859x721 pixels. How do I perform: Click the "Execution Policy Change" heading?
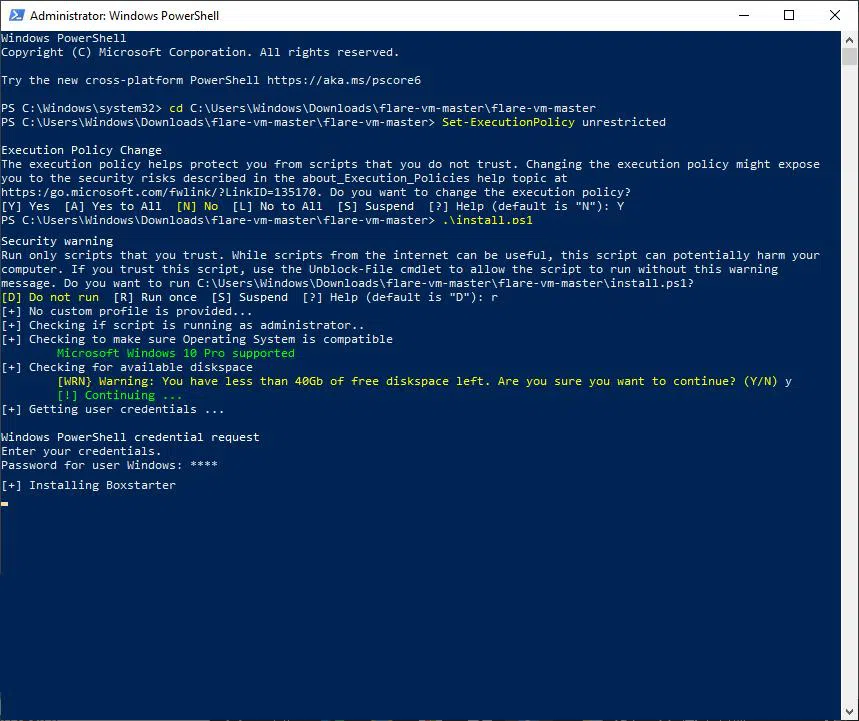[82, 150]
